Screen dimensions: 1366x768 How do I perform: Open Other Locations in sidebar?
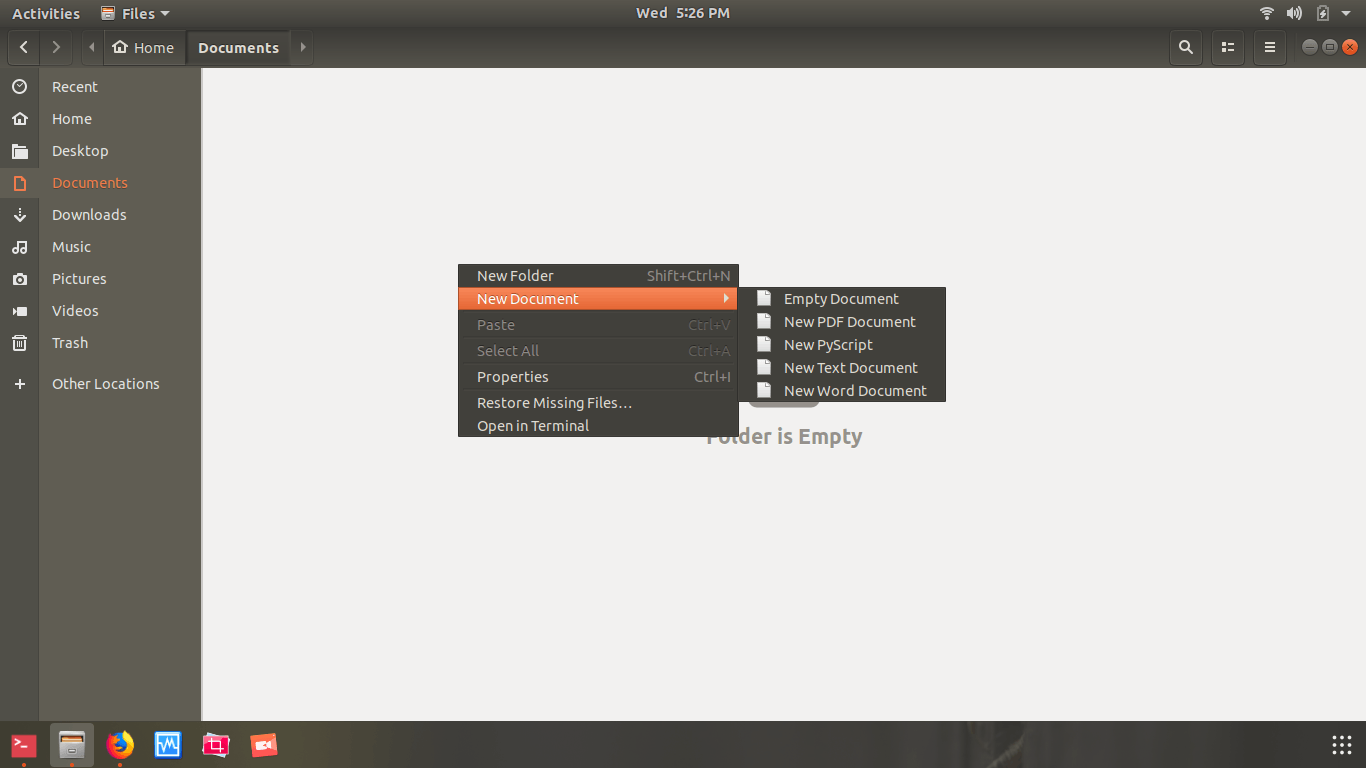(x=105, y=384)
